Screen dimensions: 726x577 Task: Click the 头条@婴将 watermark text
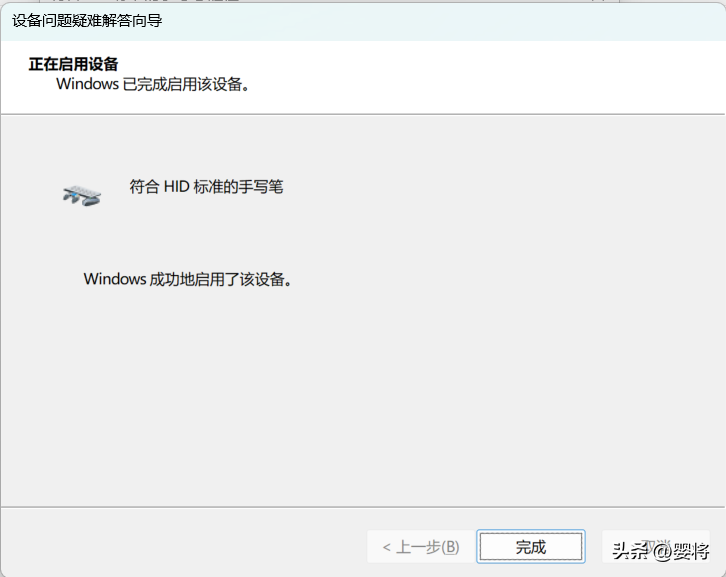(661, 551)
